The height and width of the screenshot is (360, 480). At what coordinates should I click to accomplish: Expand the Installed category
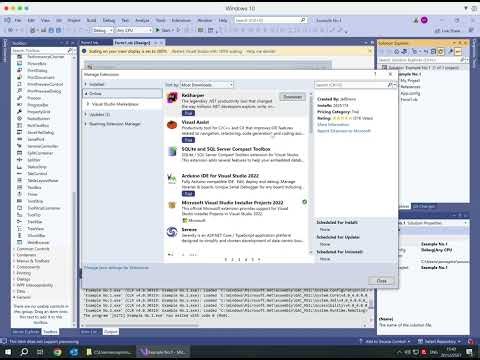click(86, 84)
